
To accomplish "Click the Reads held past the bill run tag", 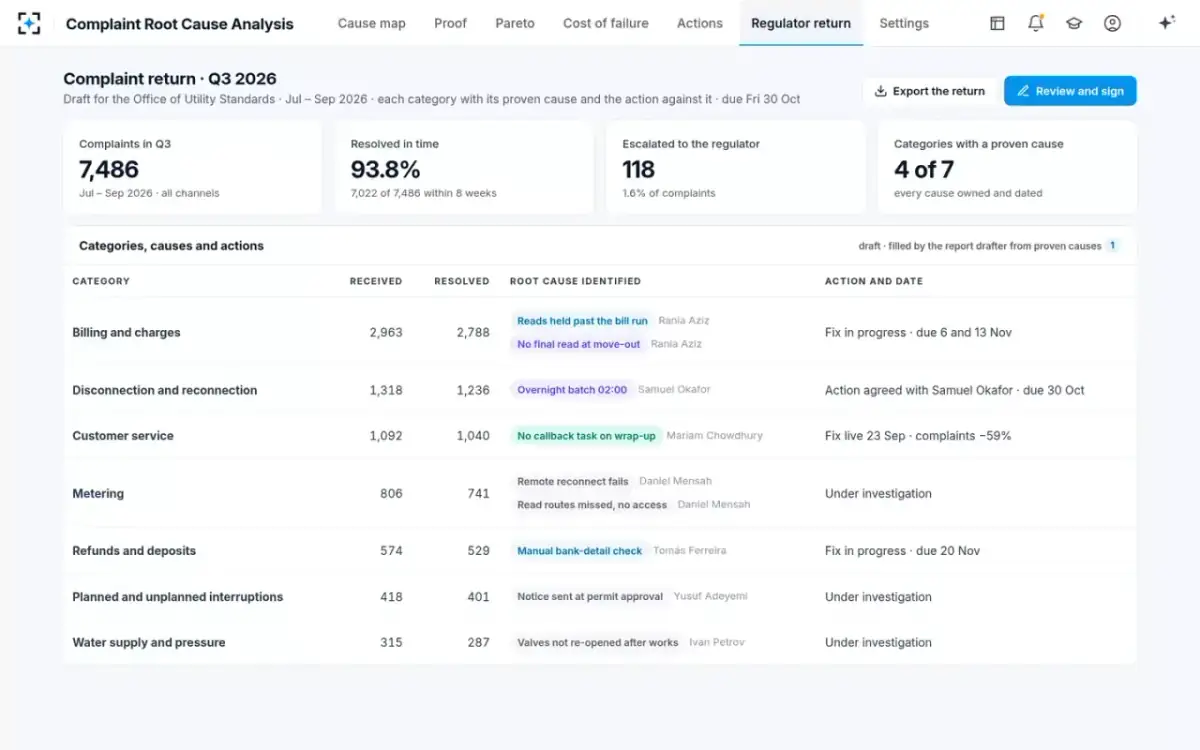I will pyautogui.click(x=582, y=321).
